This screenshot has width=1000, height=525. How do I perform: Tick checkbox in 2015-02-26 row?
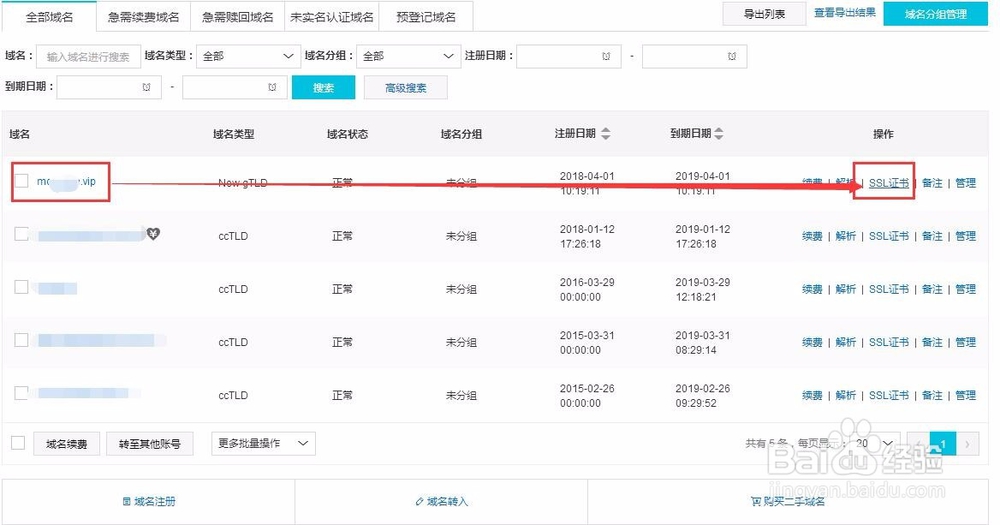pyautogui.click(x=22, y=393)
